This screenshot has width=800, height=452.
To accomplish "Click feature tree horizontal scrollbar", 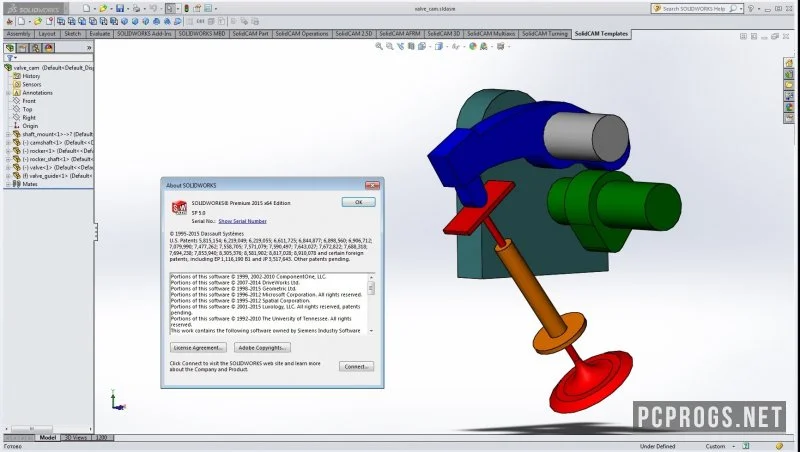I will [x=49, y=429].
